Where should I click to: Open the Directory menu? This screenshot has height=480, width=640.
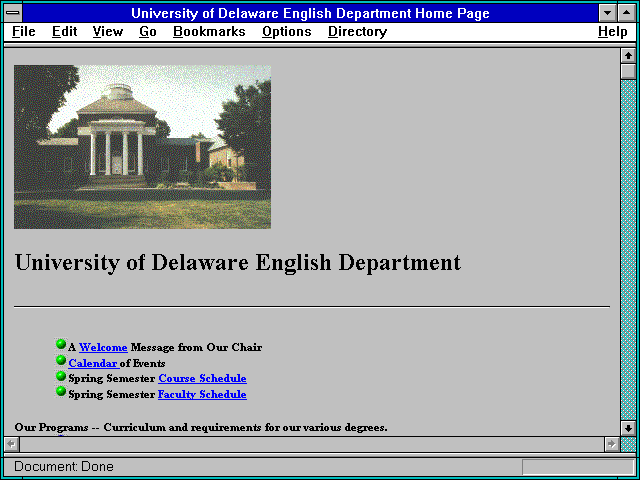tap(358, 32)
